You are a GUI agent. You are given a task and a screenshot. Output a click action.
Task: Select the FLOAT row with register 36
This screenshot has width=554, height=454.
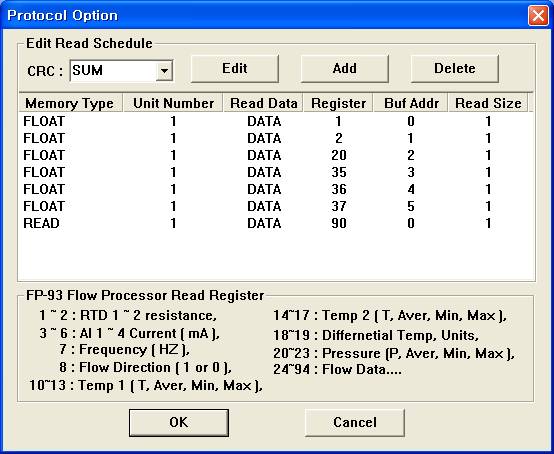[276, 189]
